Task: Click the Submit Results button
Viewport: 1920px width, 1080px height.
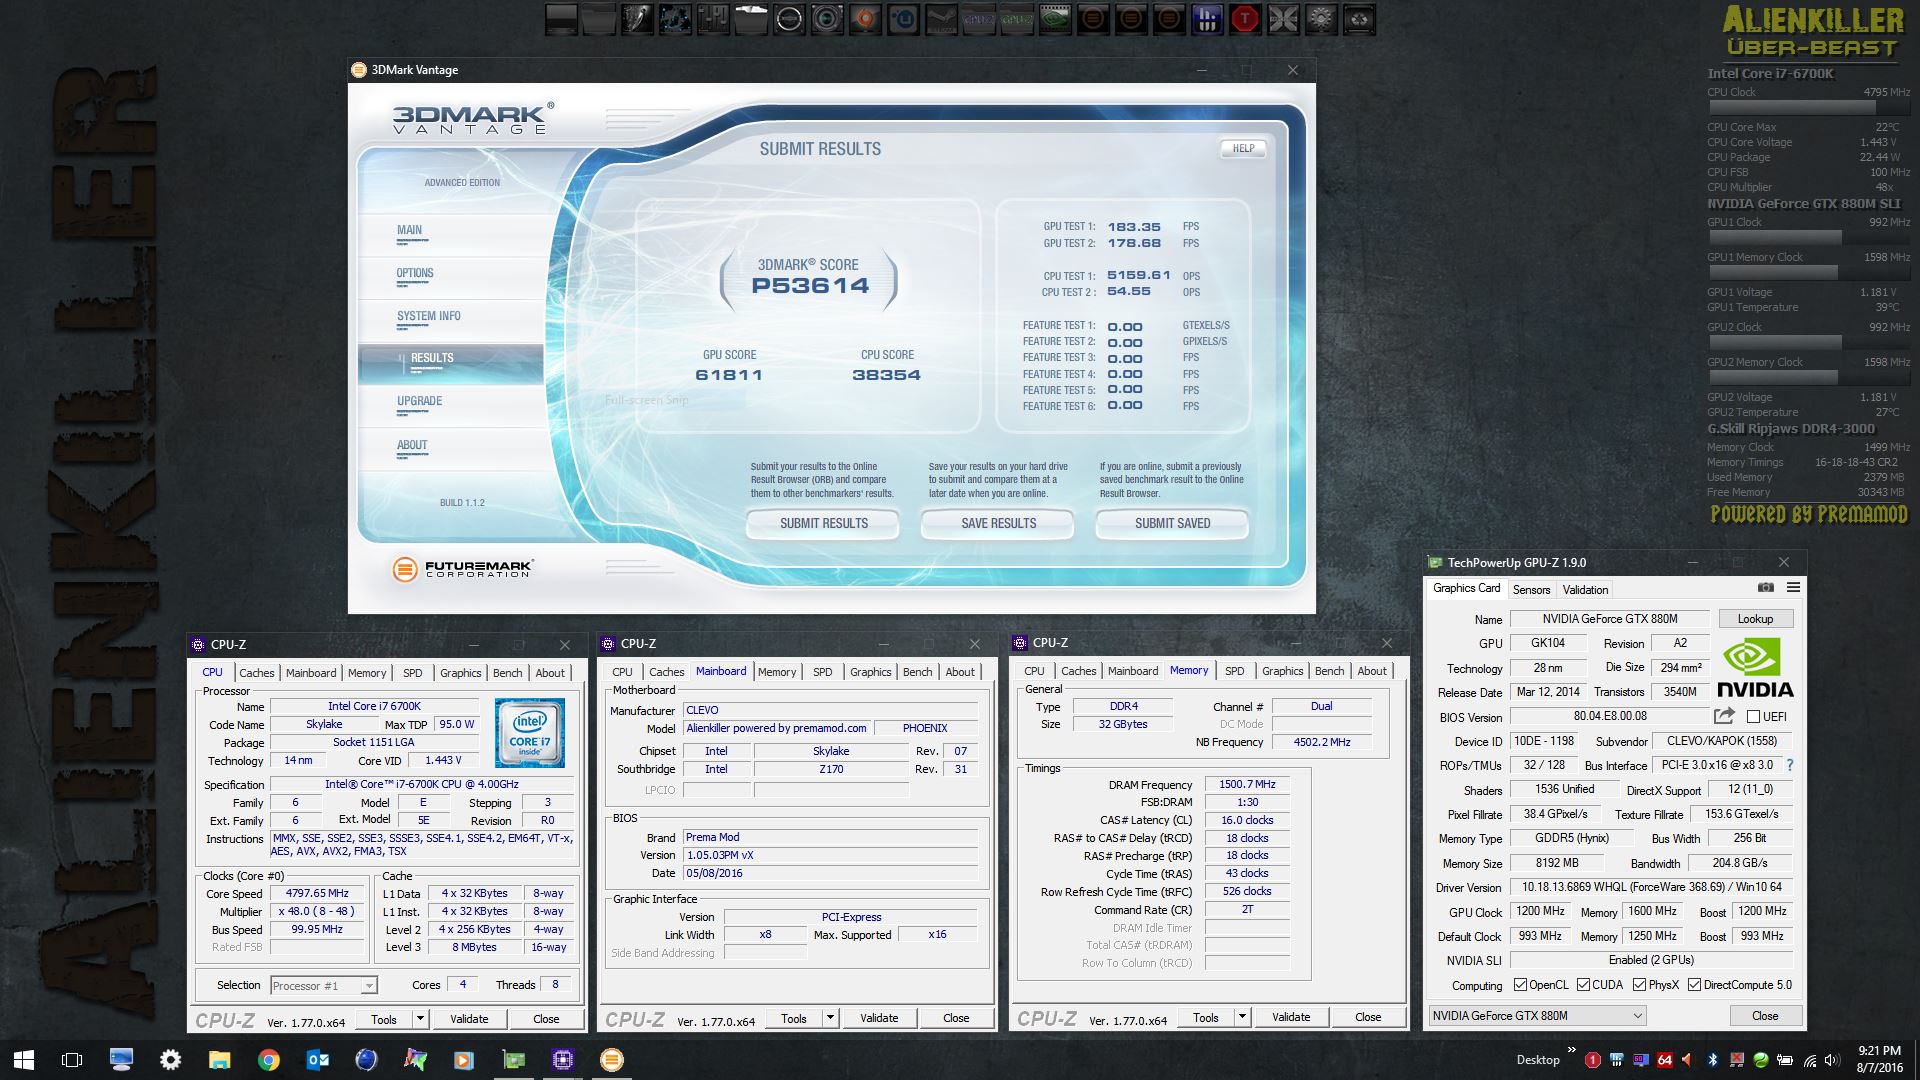Action: pos(823,523)
